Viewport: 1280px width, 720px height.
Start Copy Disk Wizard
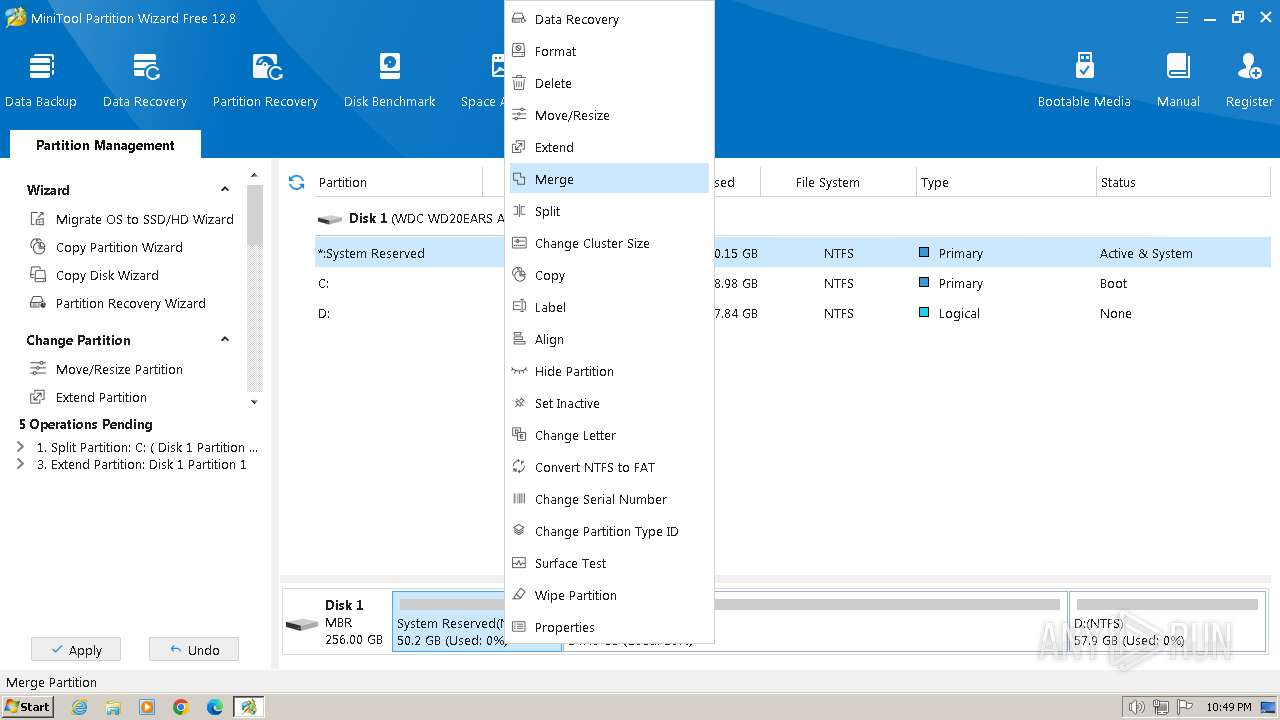coord(94,275)
